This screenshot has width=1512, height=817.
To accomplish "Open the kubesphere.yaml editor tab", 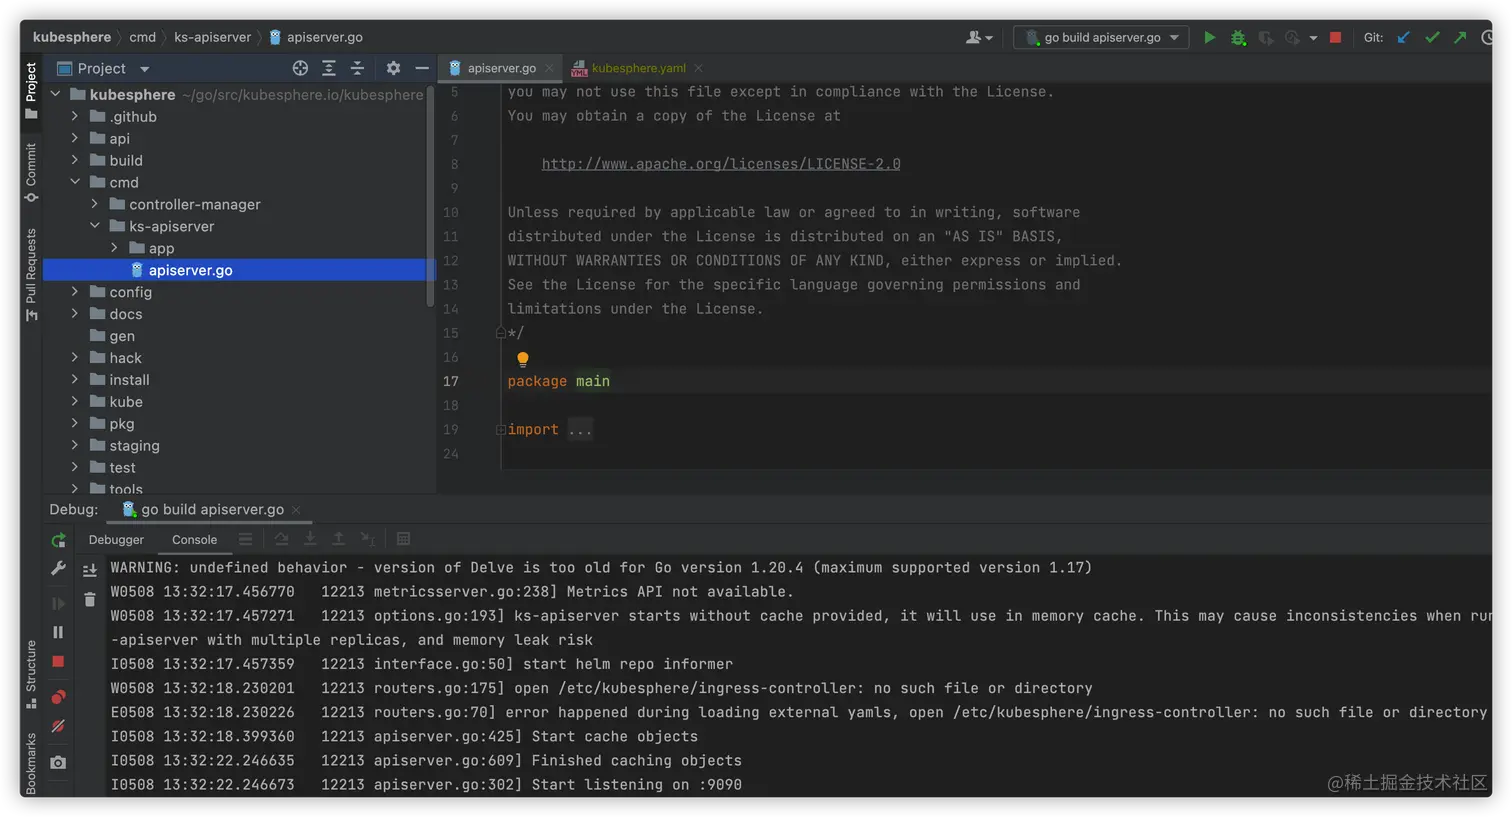I will [x=638, y=68].
